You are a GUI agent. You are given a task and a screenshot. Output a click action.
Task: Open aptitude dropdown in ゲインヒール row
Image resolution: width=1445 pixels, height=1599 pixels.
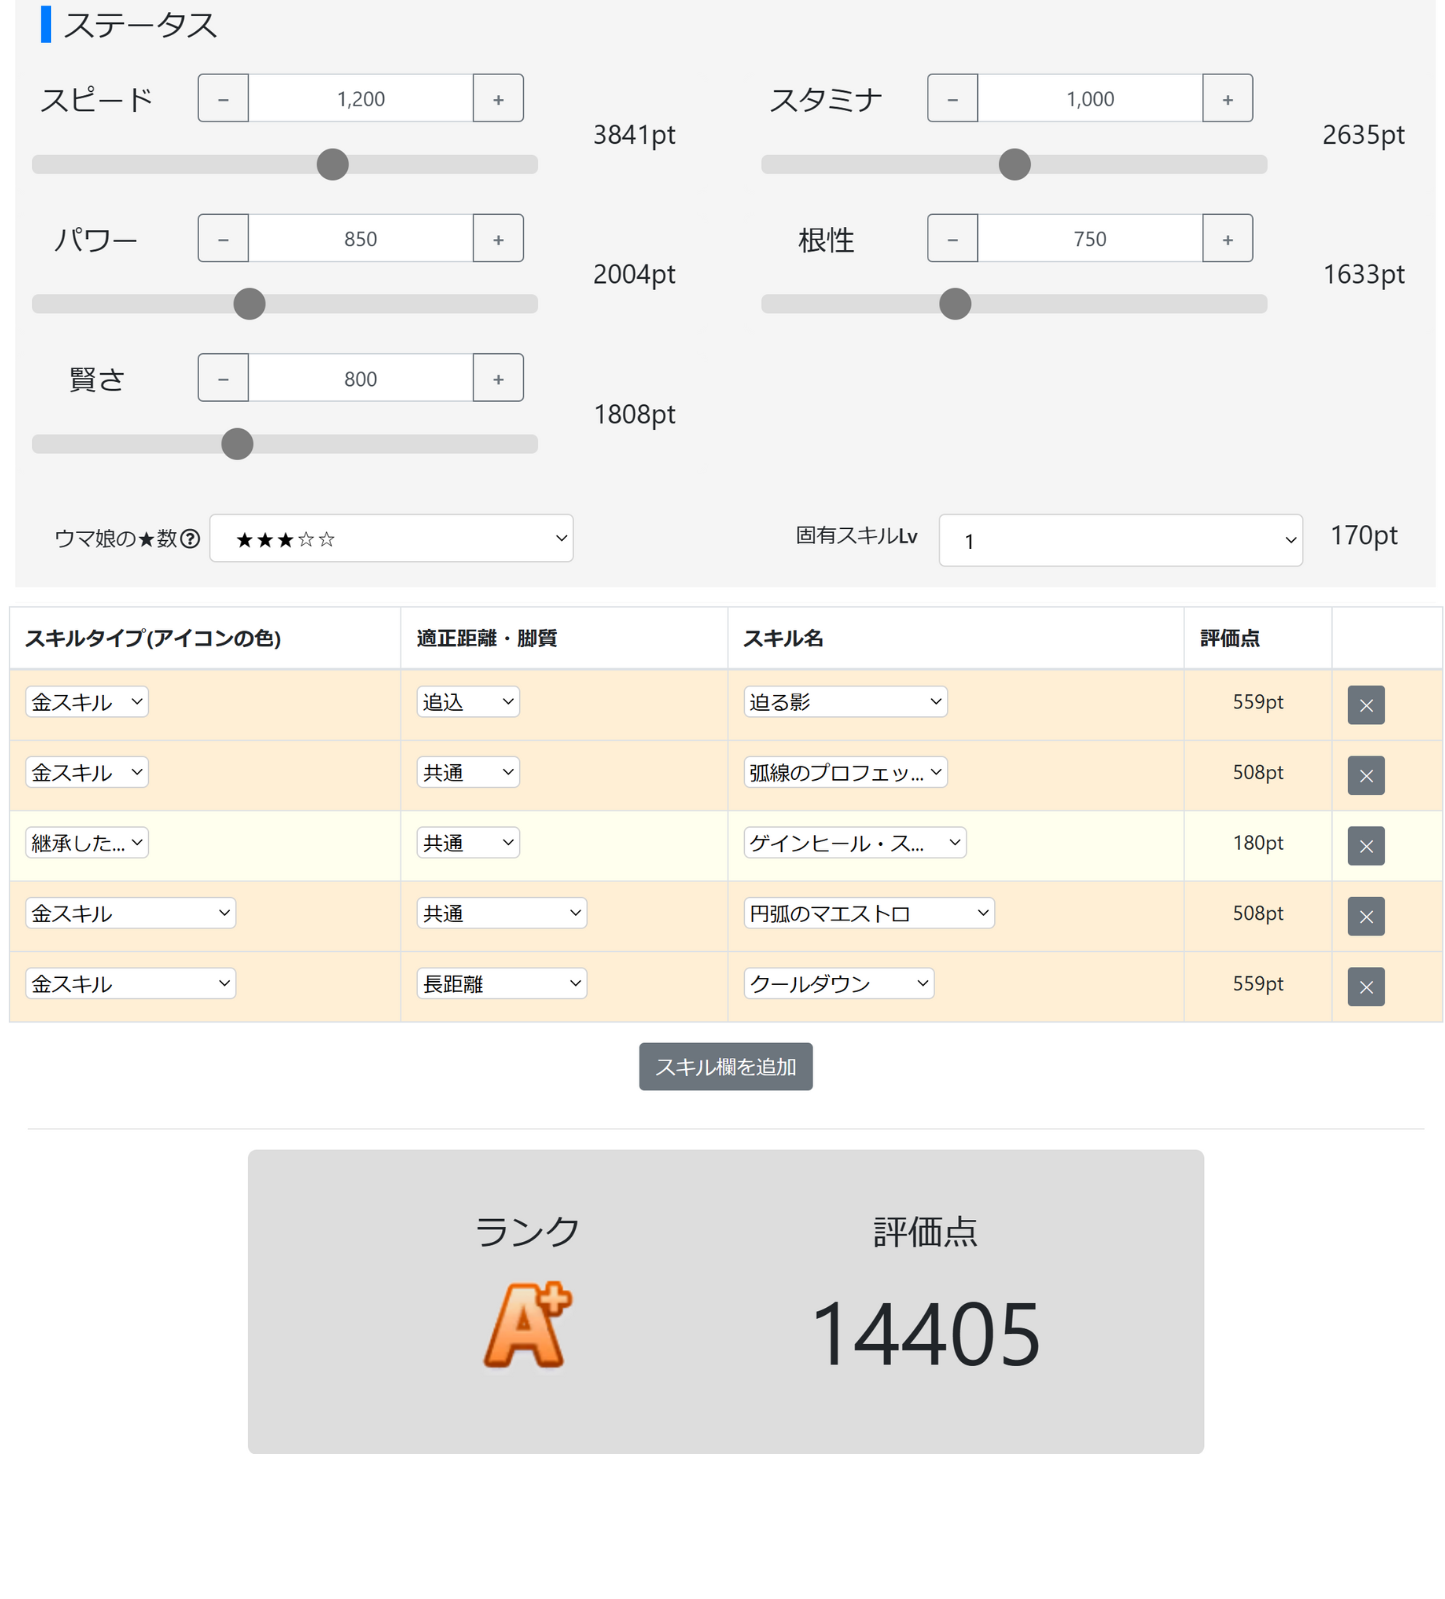coord(468,843)
